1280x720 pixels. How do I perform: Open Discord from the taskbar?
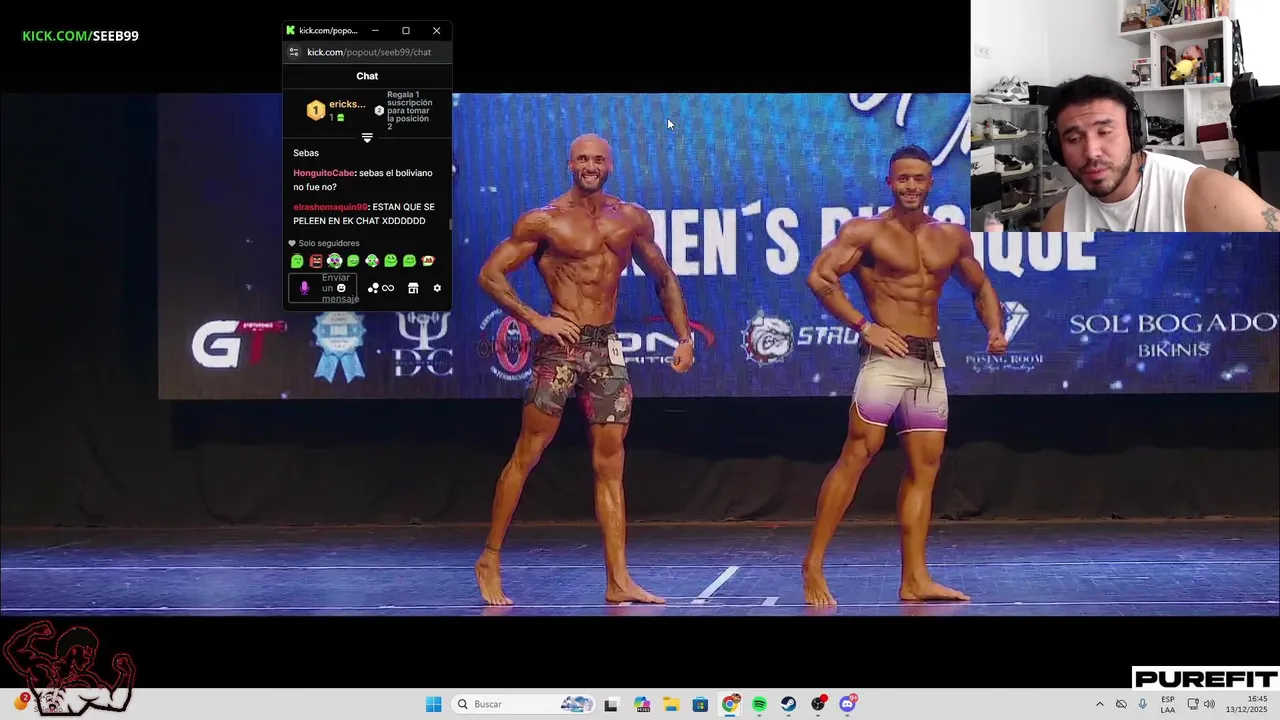pyautogui.click(x=848, y=704)
